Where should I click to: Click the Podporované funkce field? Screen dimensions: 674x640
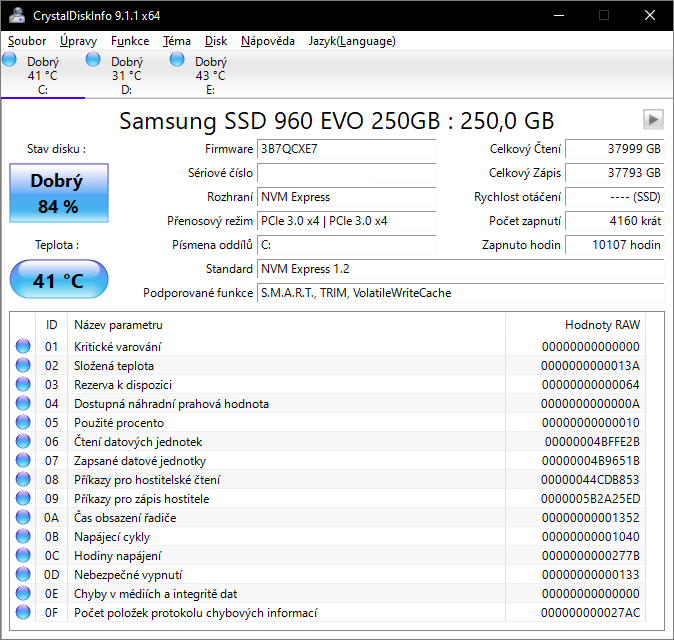coord(461,293)
